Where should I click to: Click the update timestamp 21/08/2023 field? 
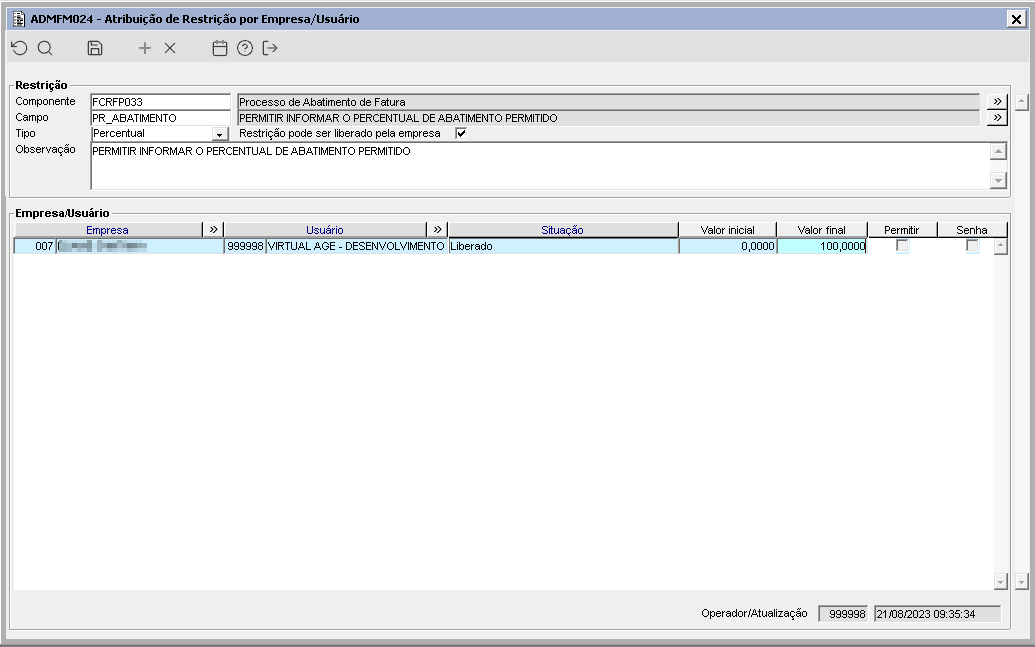tap(937, 614)
